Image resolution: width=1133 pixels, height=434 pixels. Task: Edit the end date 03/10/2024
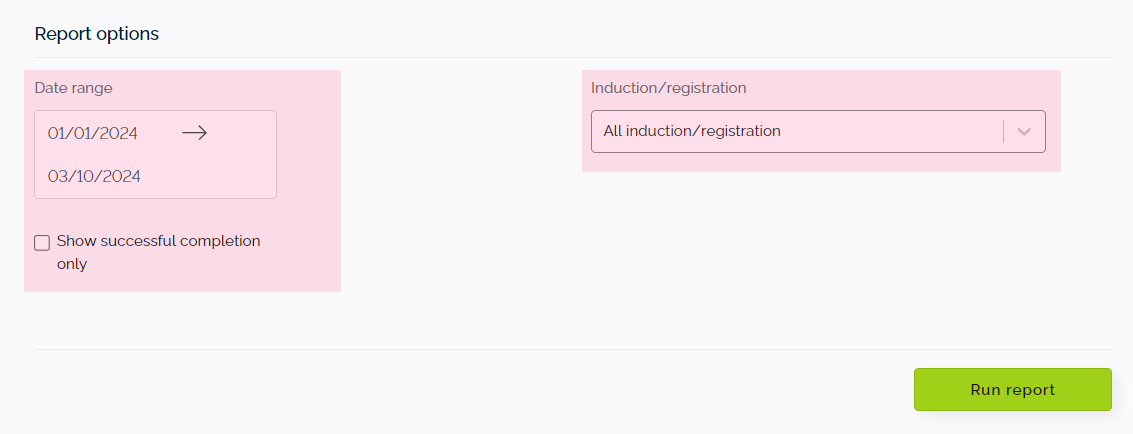click(94, 176)
